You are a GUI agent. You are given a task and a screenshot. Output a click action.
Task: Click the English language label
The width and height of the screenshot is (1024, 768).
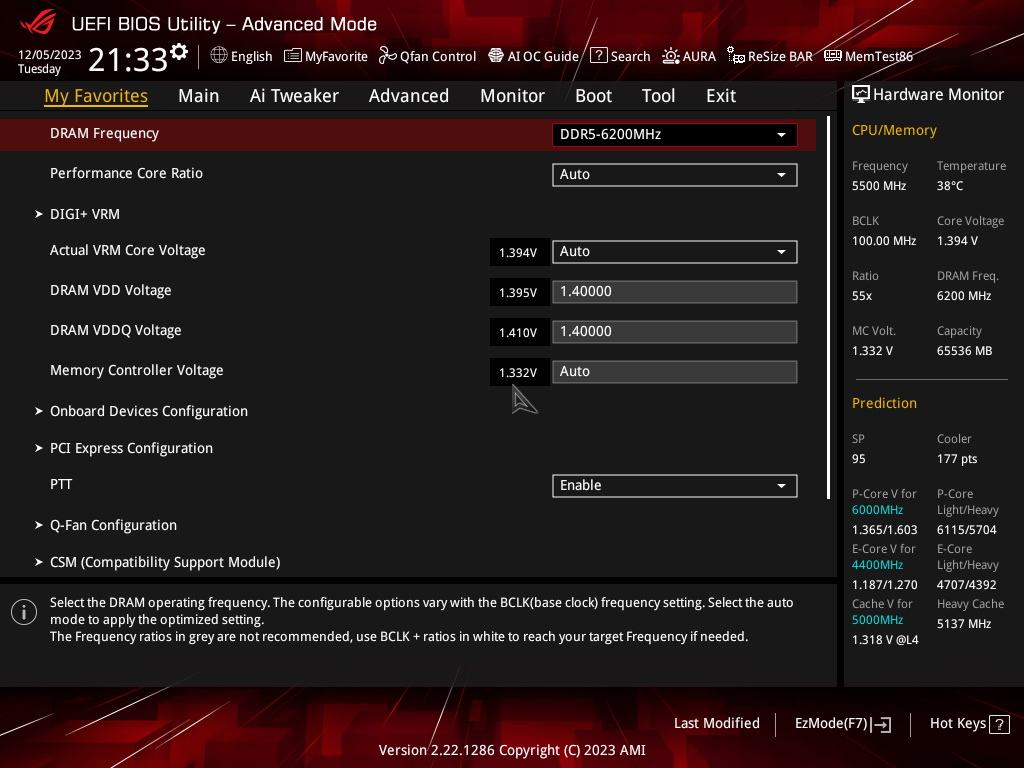(x=251, y=56)
